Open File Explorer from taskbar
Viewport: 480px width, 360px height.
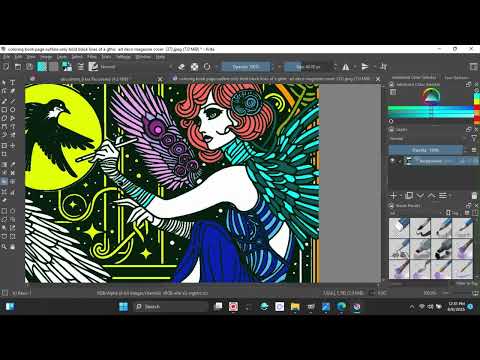coord(295,306)
